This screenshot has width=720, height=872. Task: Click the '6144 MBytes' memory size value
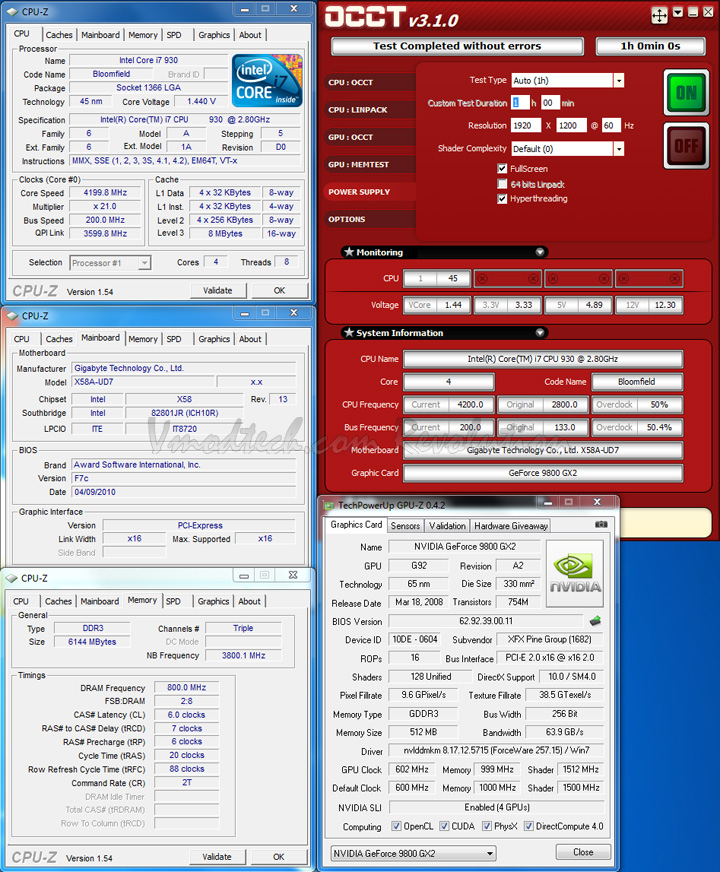pos(92,642)
